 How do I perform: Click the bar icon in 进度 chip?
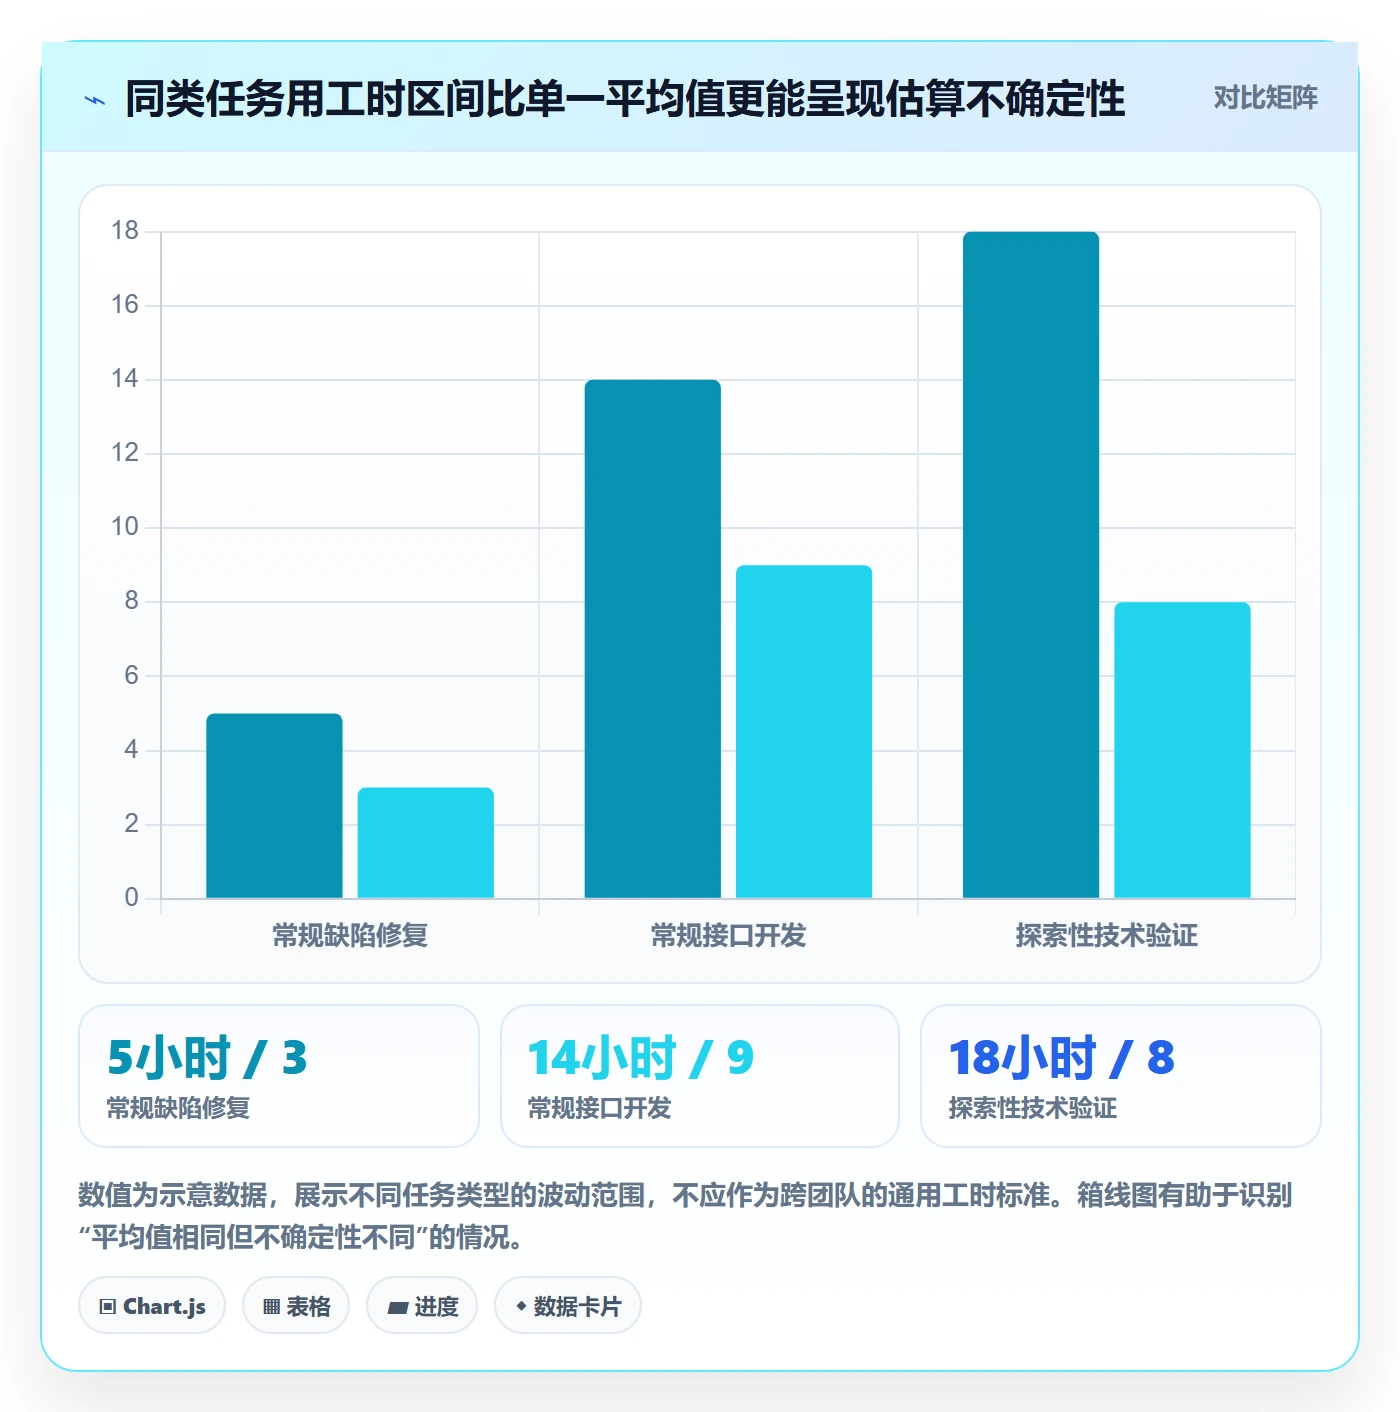(x=397, y=1307)
